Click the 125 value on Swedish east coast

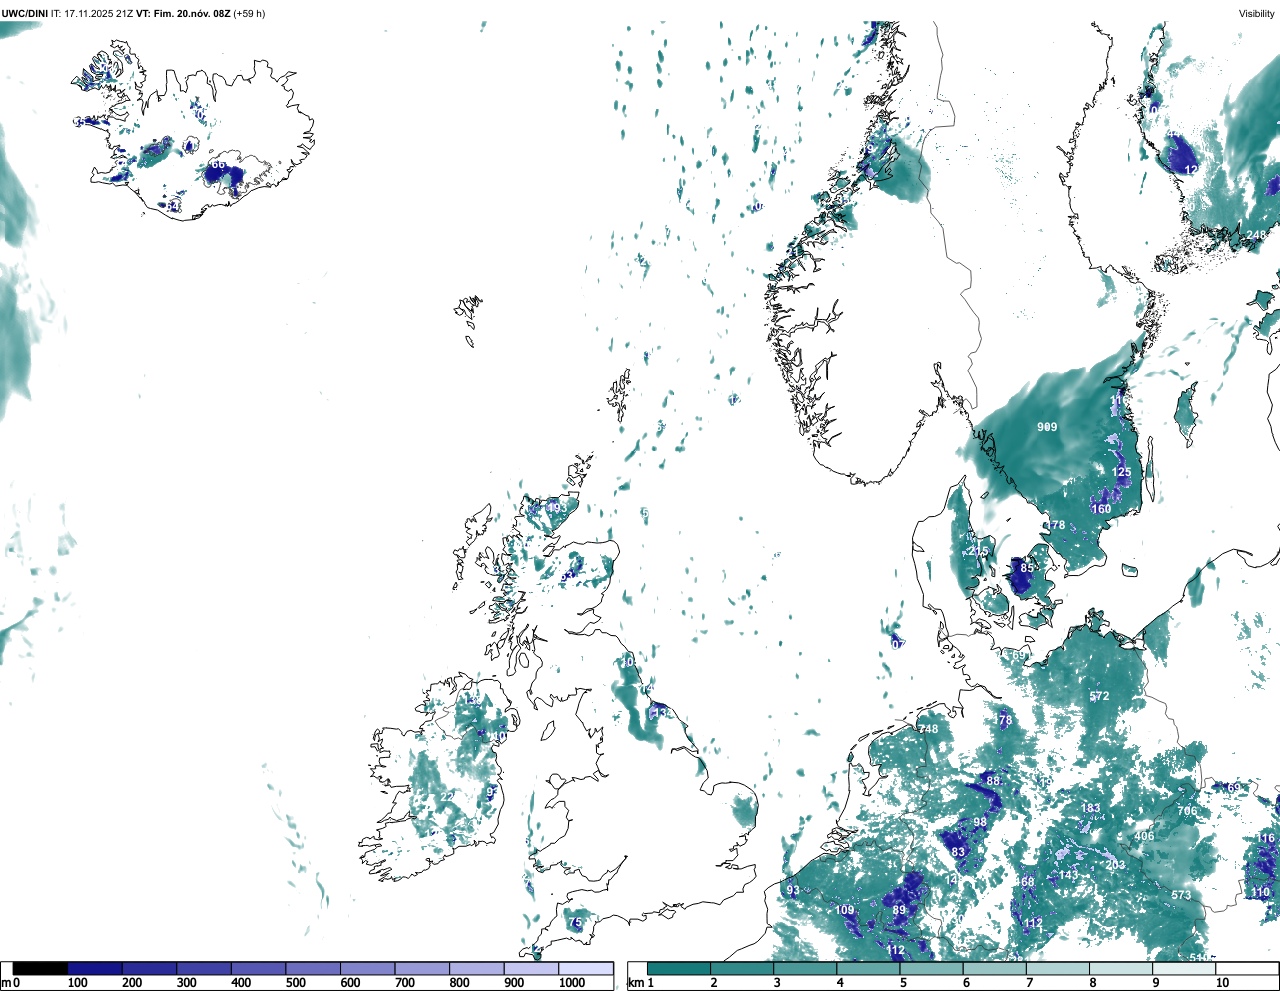[1122, 472]
